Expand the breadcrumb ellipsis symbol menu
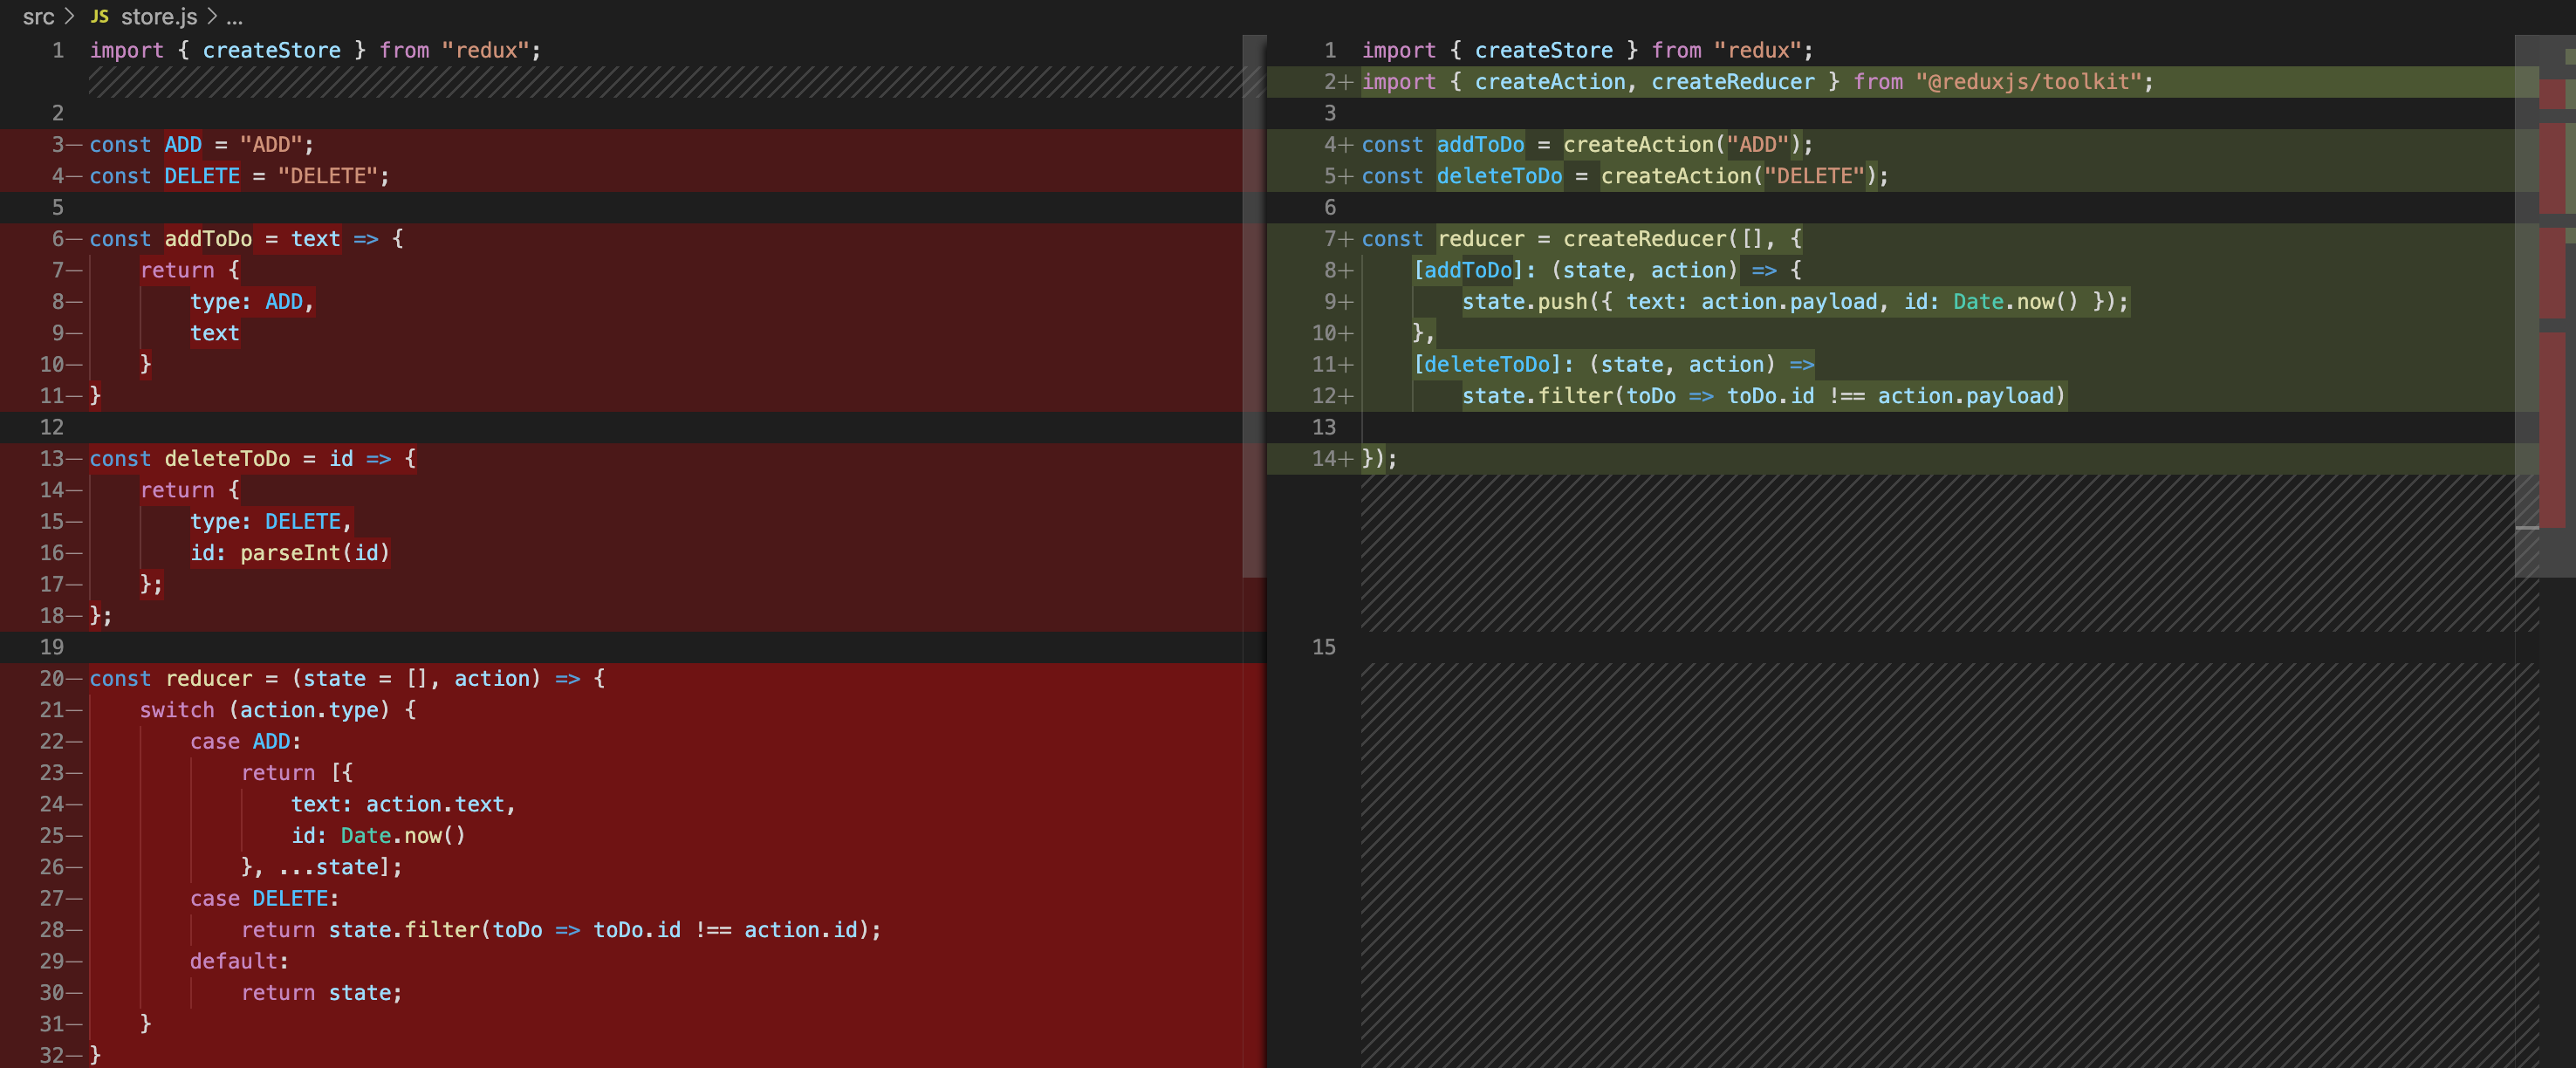 pos(234,17)
